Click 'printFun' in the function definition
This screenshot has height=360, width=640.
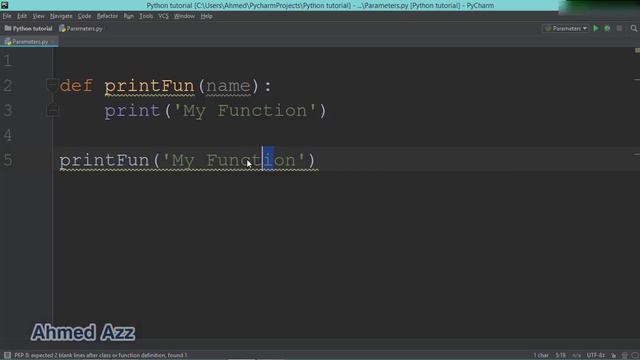[149, 86]
